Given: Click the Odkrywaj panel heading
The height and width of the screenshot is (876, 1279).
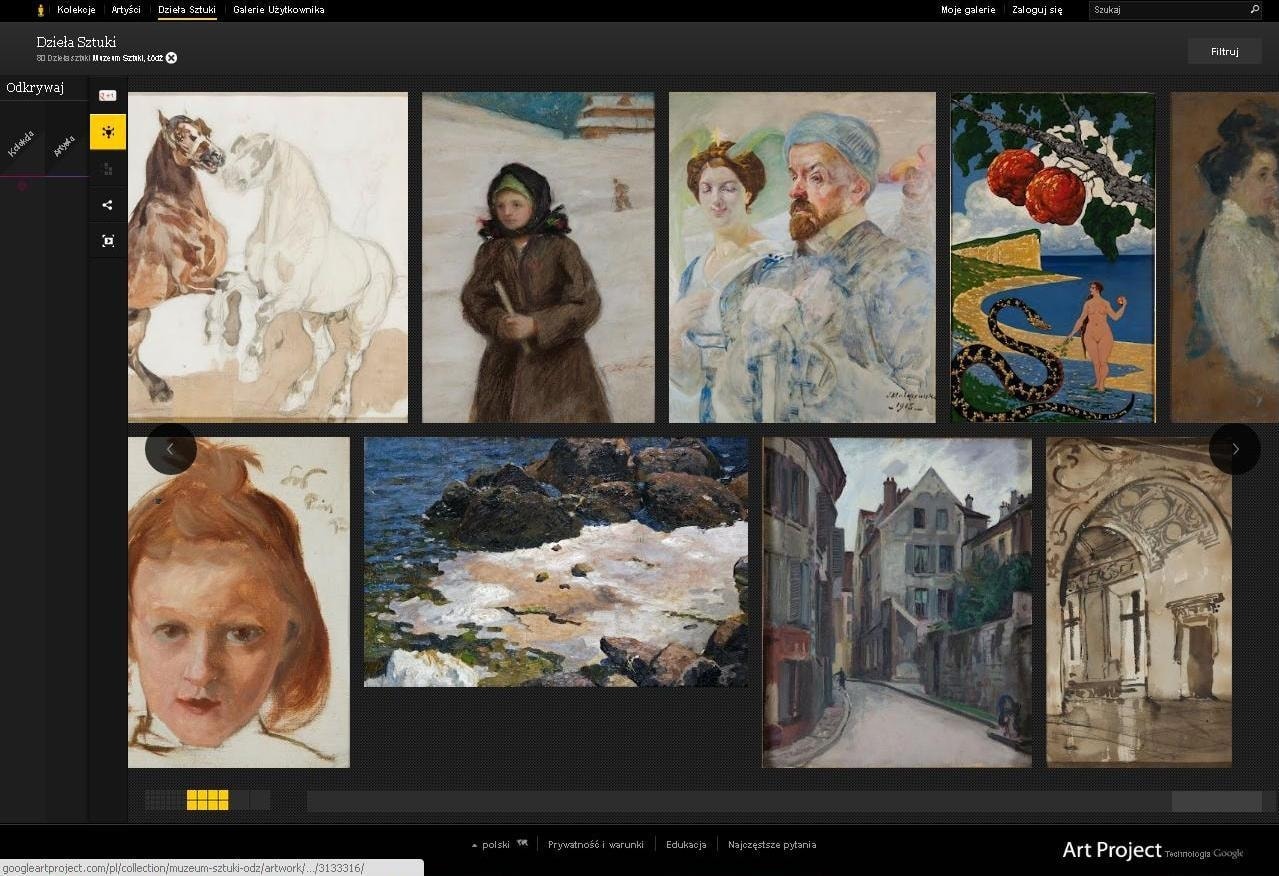Looking at the screenshot, I should point(35,88).
